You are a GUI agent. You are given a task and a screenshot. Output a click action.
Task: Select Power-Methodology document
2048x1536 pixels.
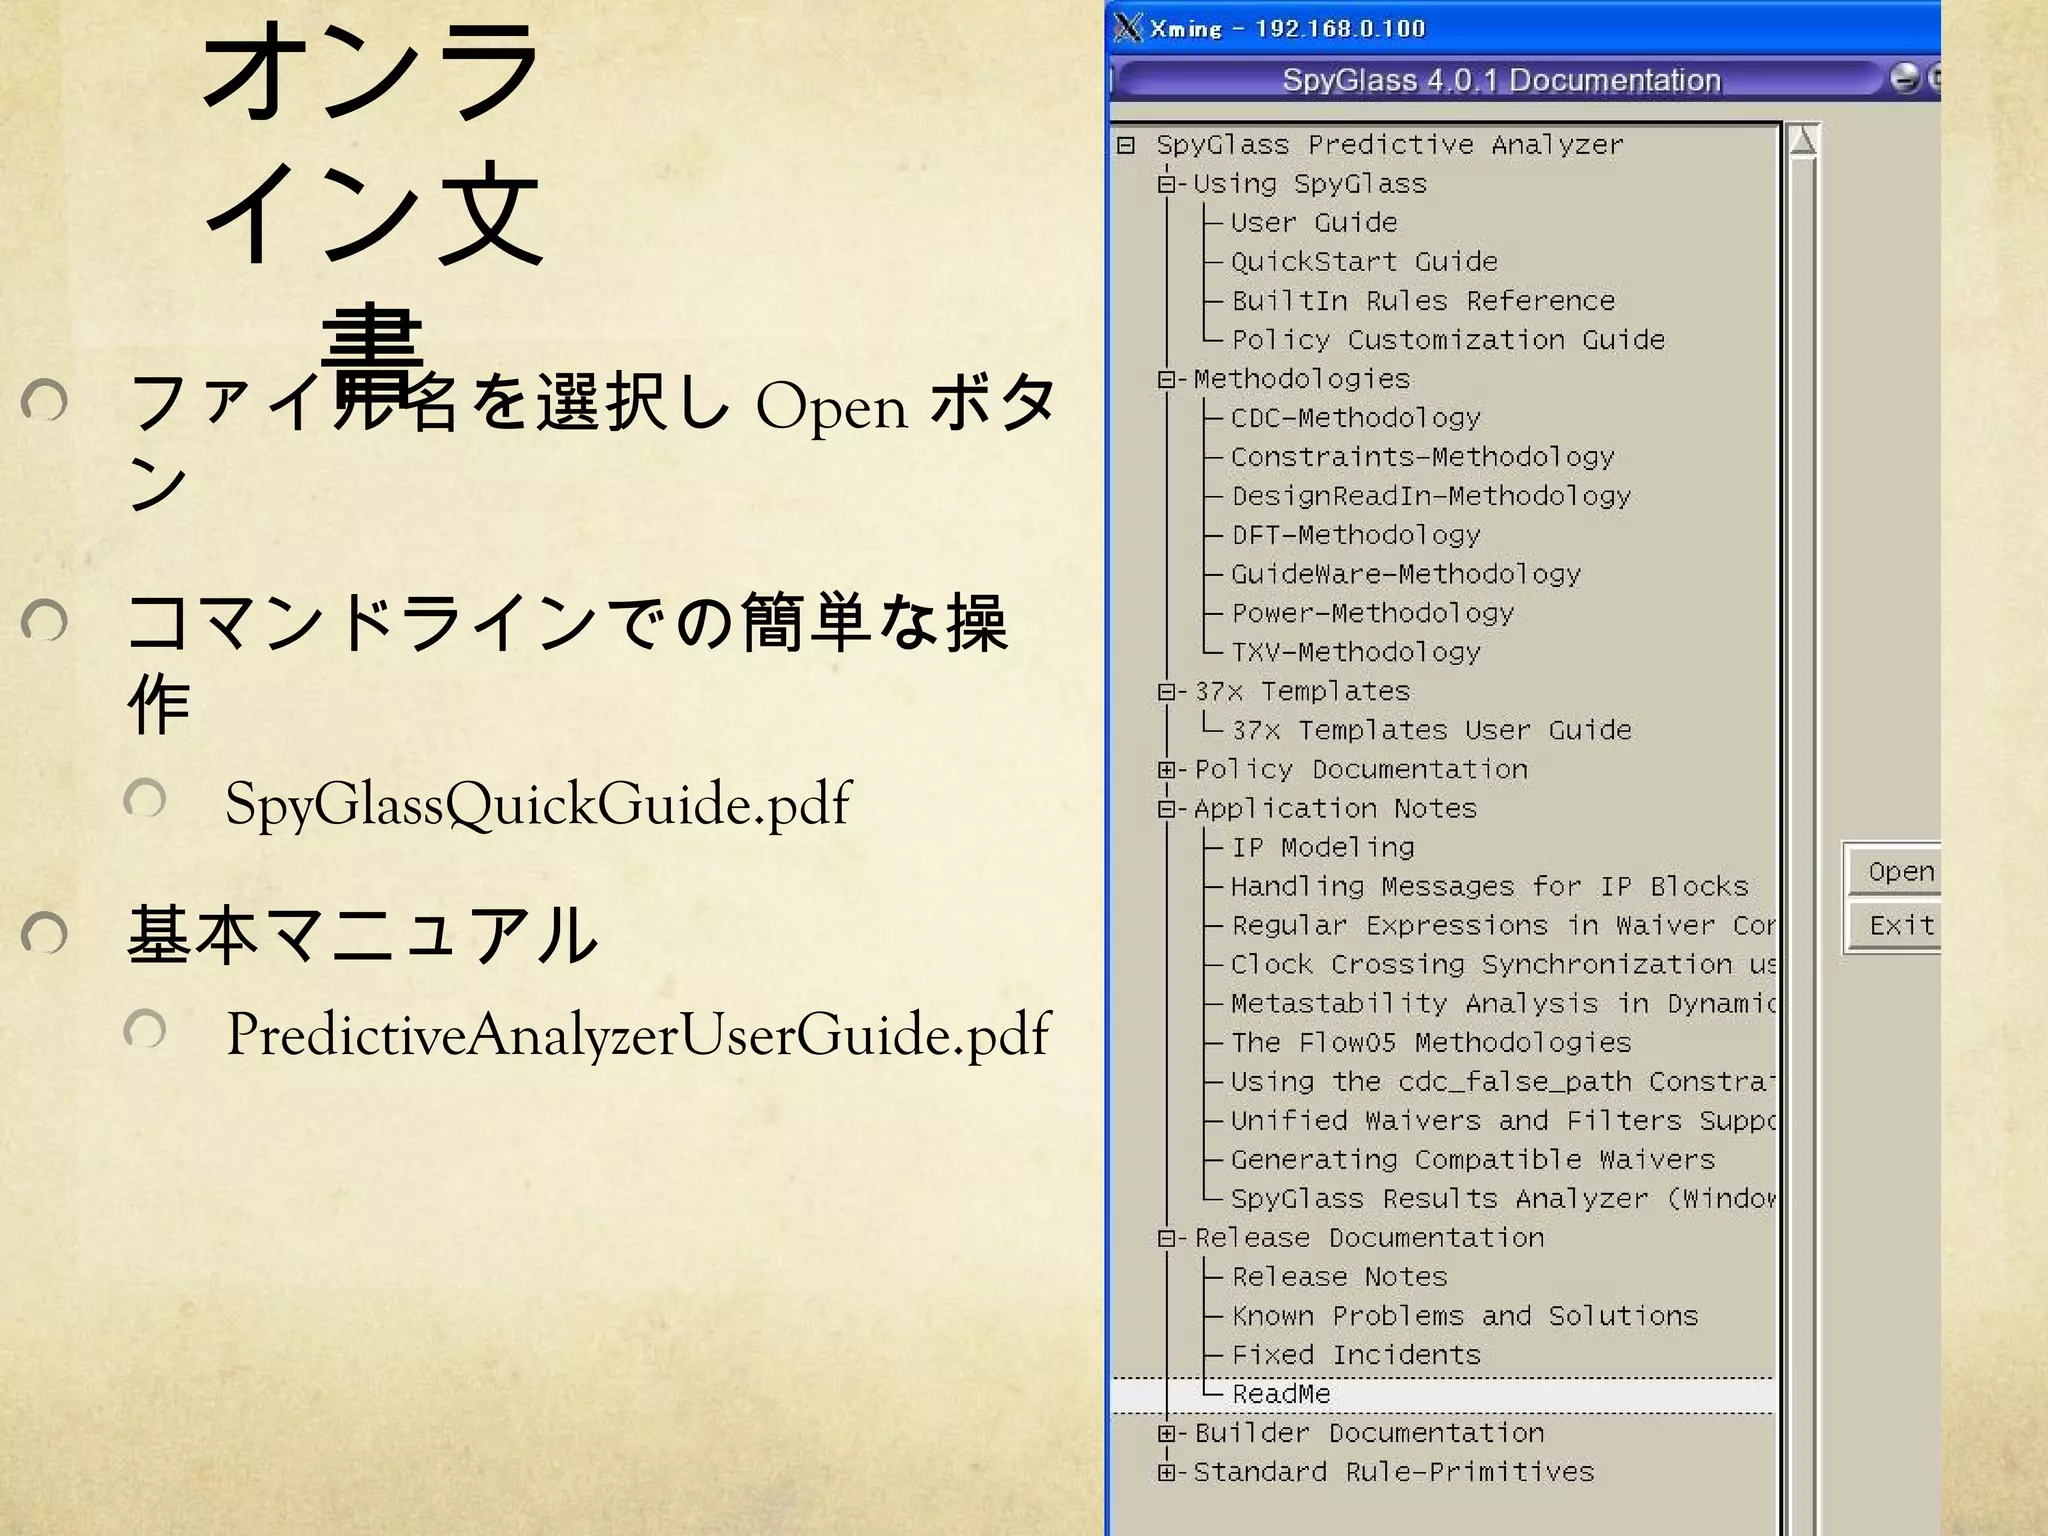[1372, 613]
